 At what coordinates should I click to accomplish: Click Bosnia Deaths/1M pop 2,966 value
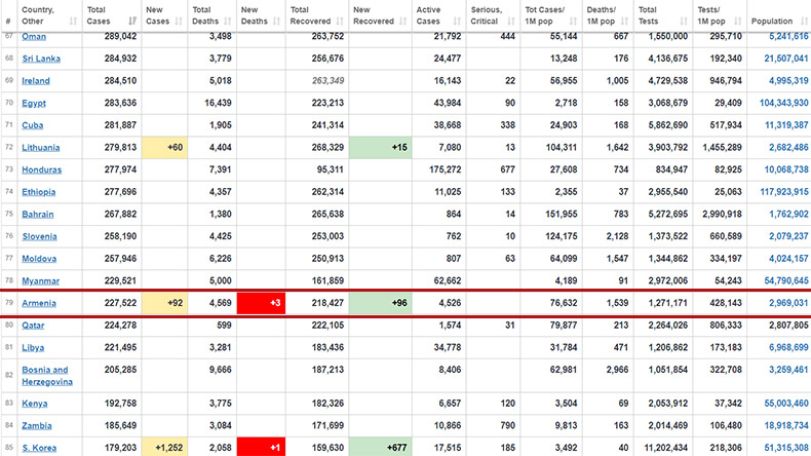(x=618, y=370)
